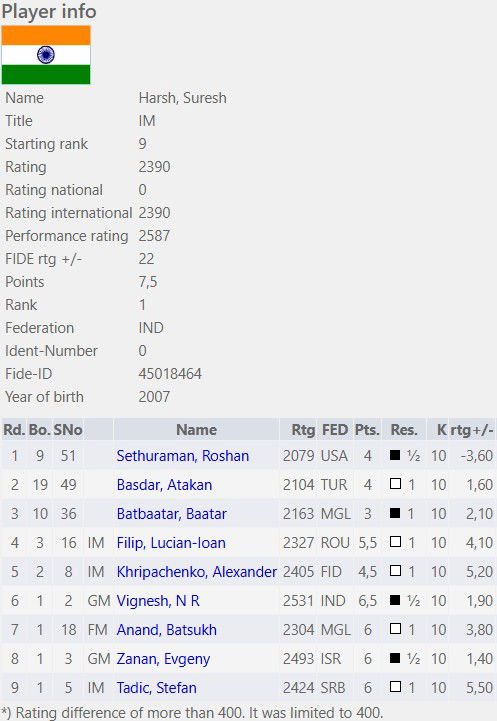Image resolution: width=497 pixels, height=721 pixels.
Task: Click white piece icon in round 7
Action: [395, 629]
